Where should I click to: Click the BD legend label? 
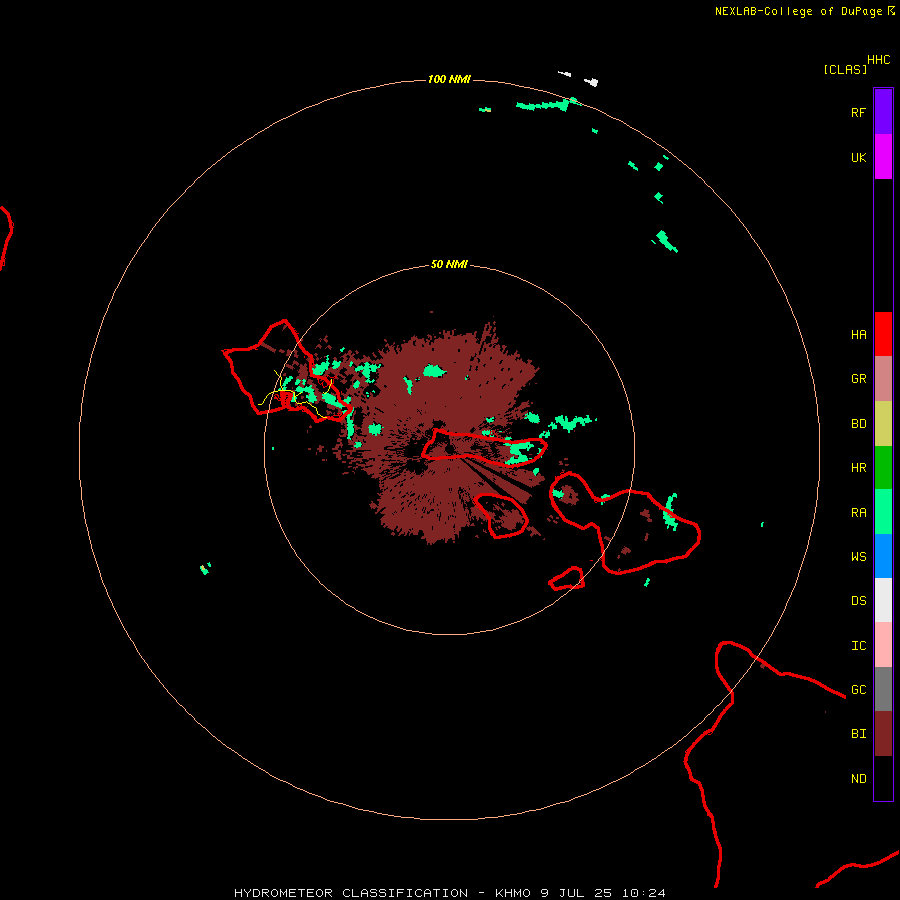[859, 424]
